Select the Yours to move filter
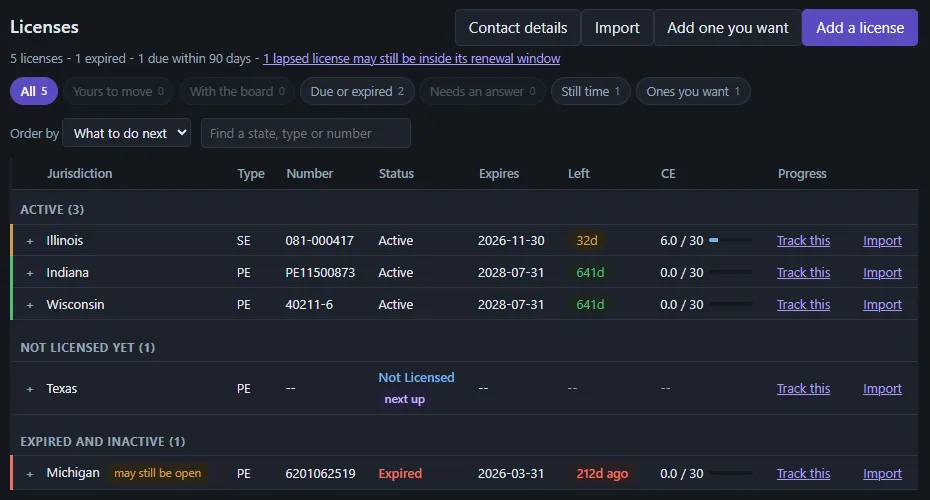Image resolution: width=930 pixels, height=500 pixels. tap(118, 91)
